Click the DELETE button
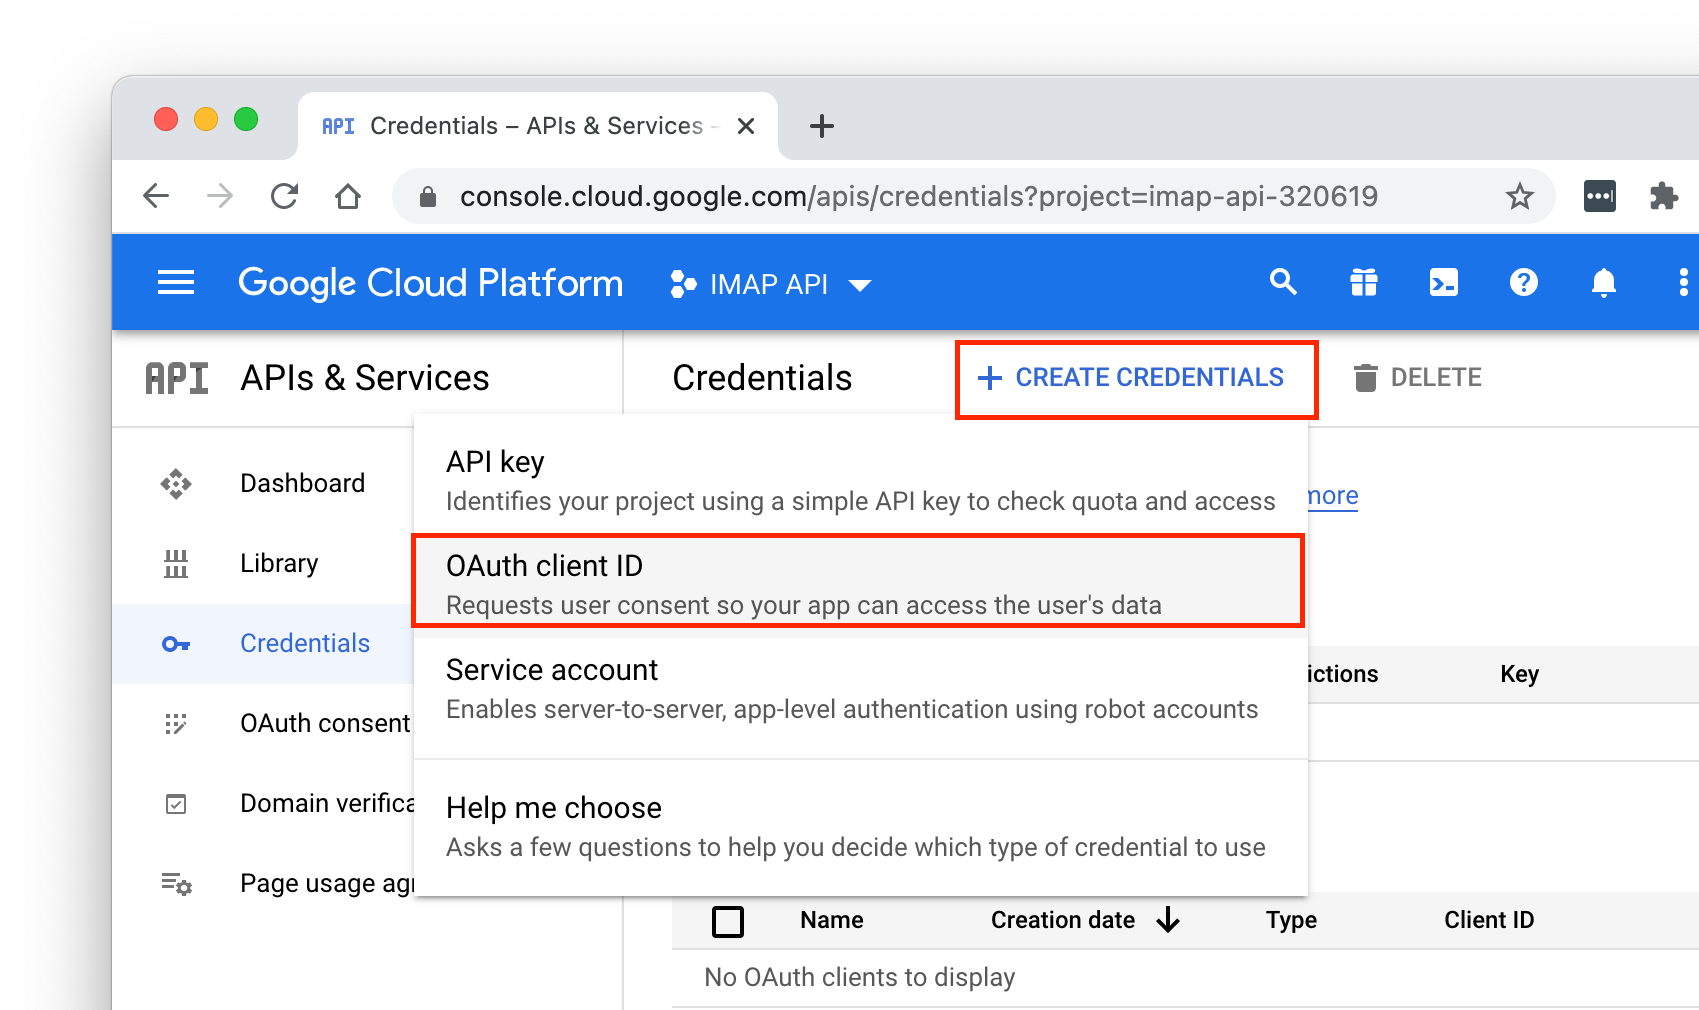This screenshot has width=1699, height=1010. click(1418, 378)
